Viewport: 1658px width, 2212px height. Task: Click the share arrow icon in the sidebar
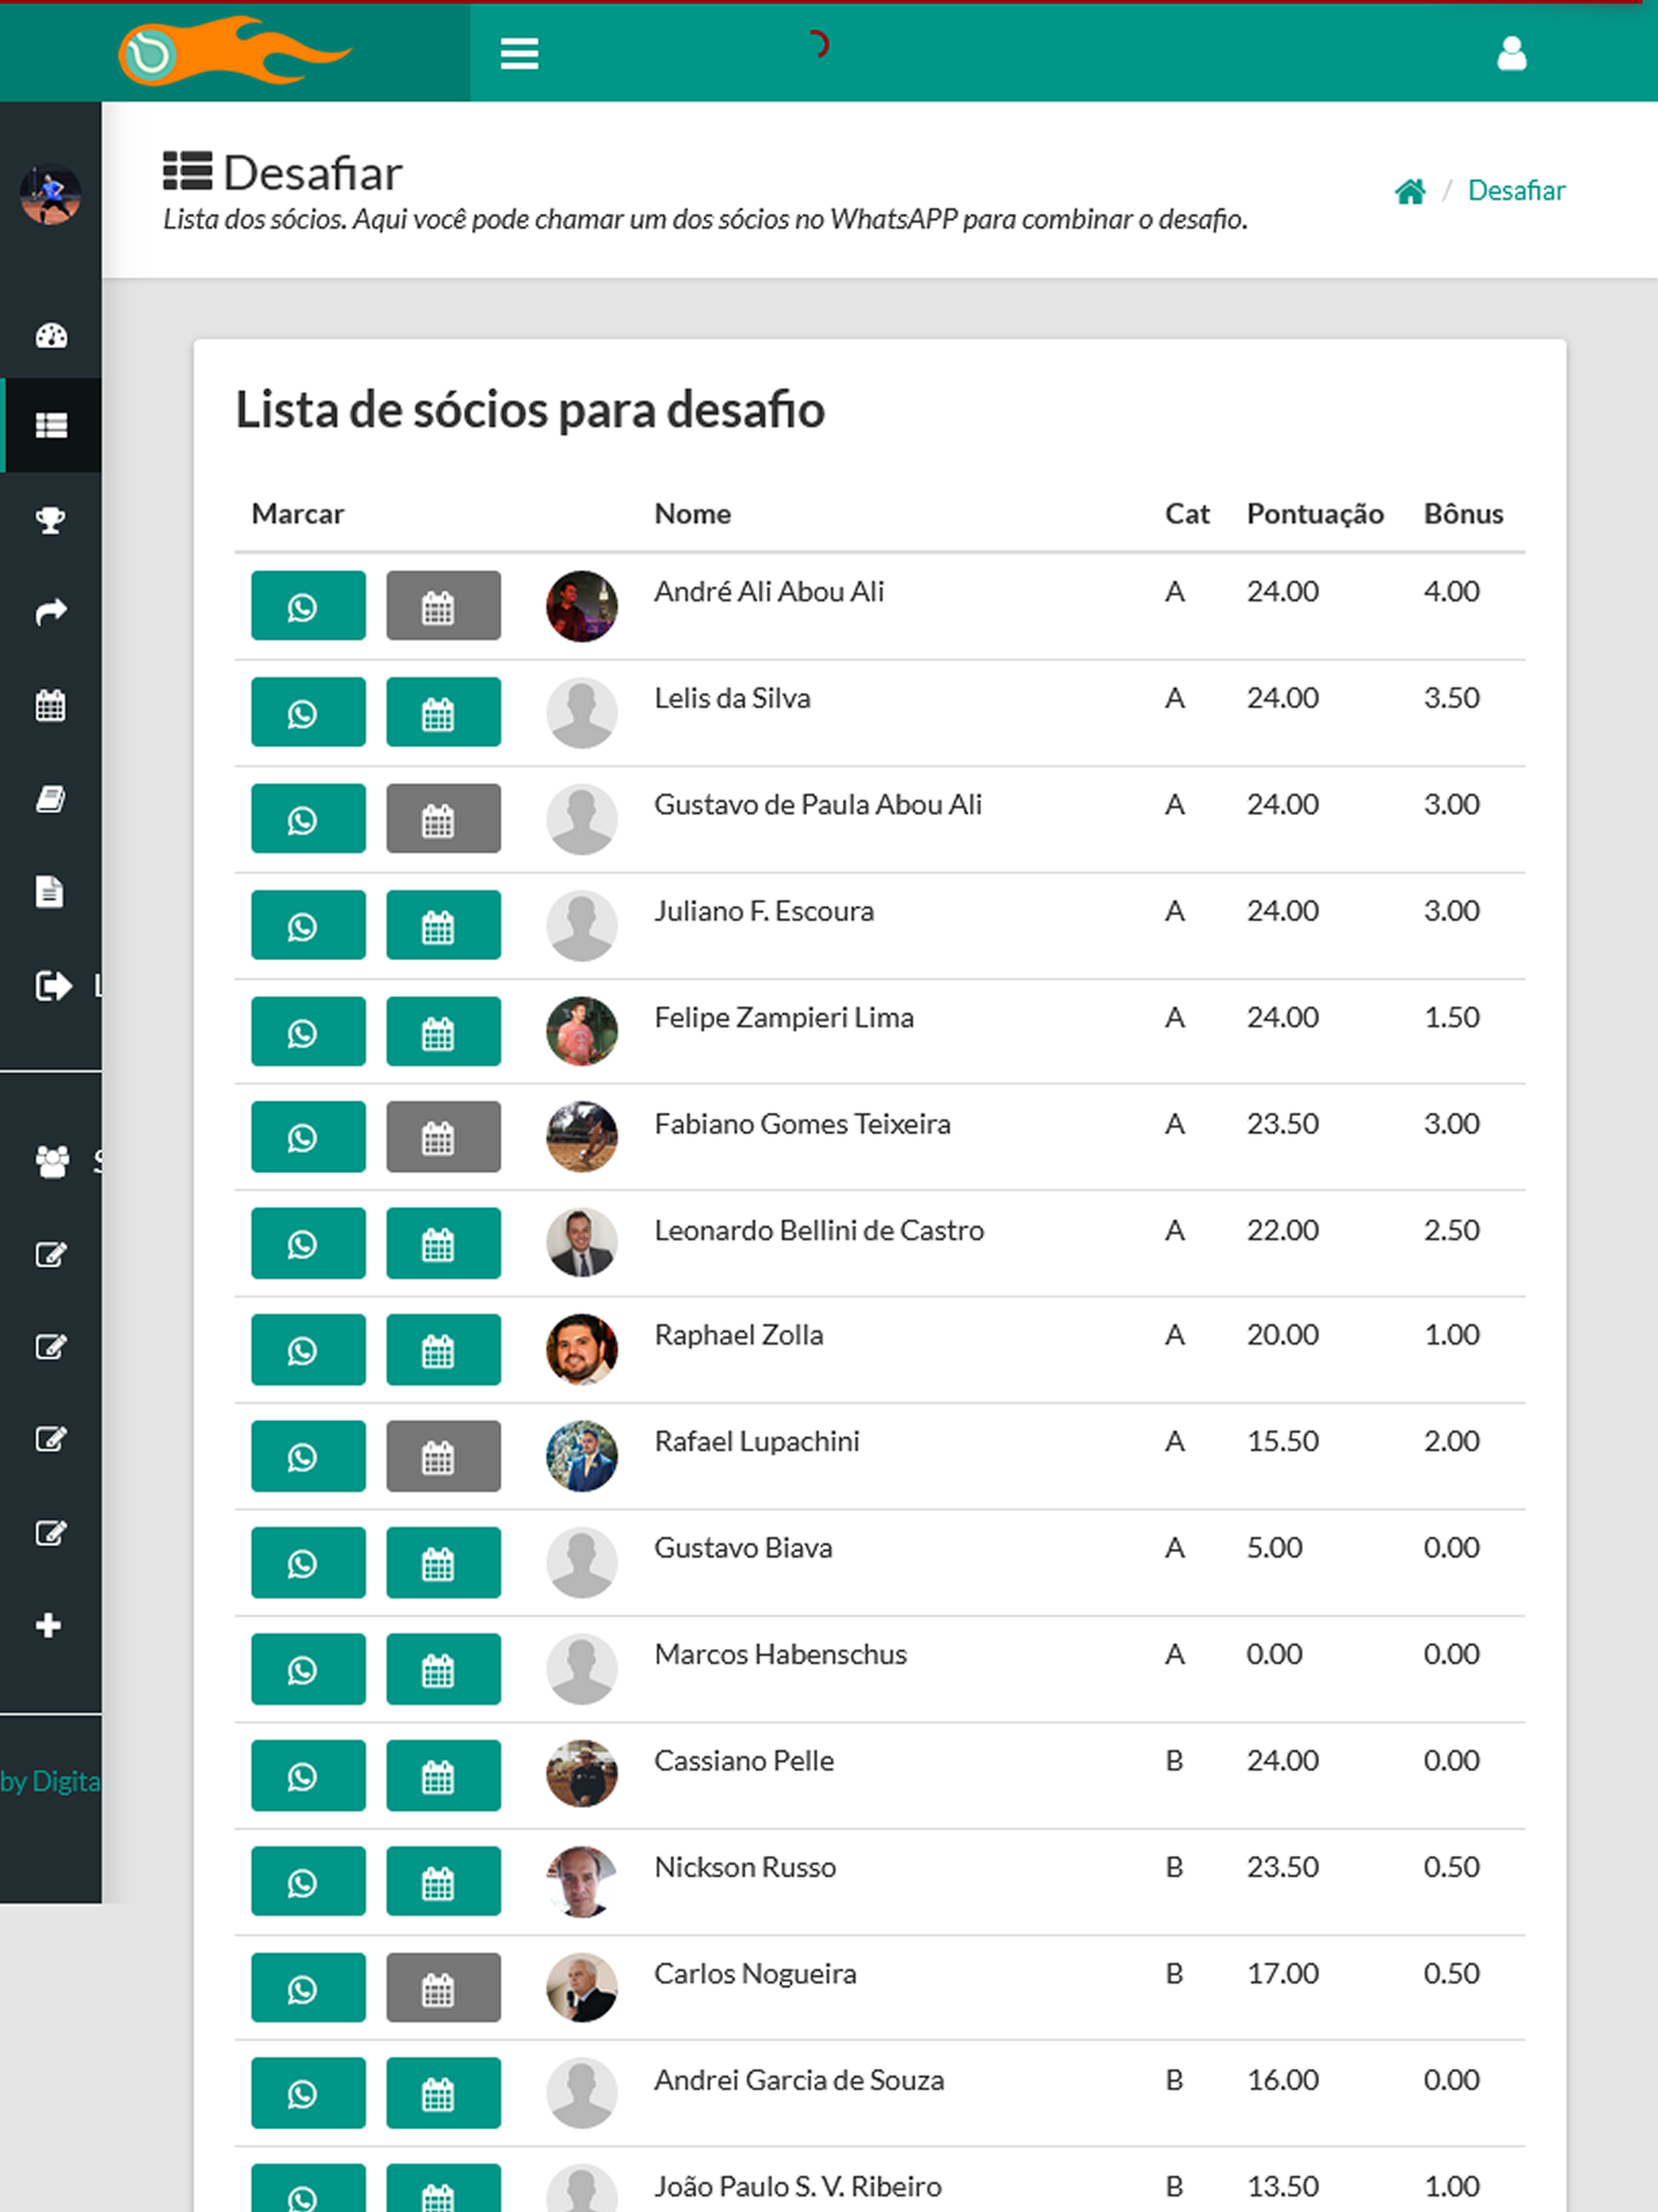[51, 612]
